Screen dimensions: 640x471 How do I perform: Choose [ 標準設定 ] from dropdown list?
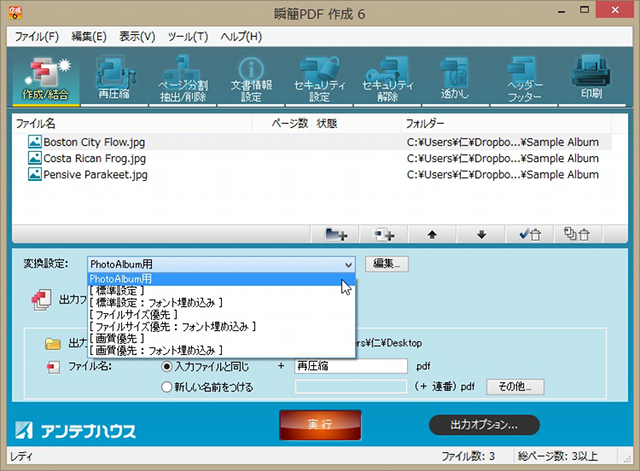tap(222, 291)
